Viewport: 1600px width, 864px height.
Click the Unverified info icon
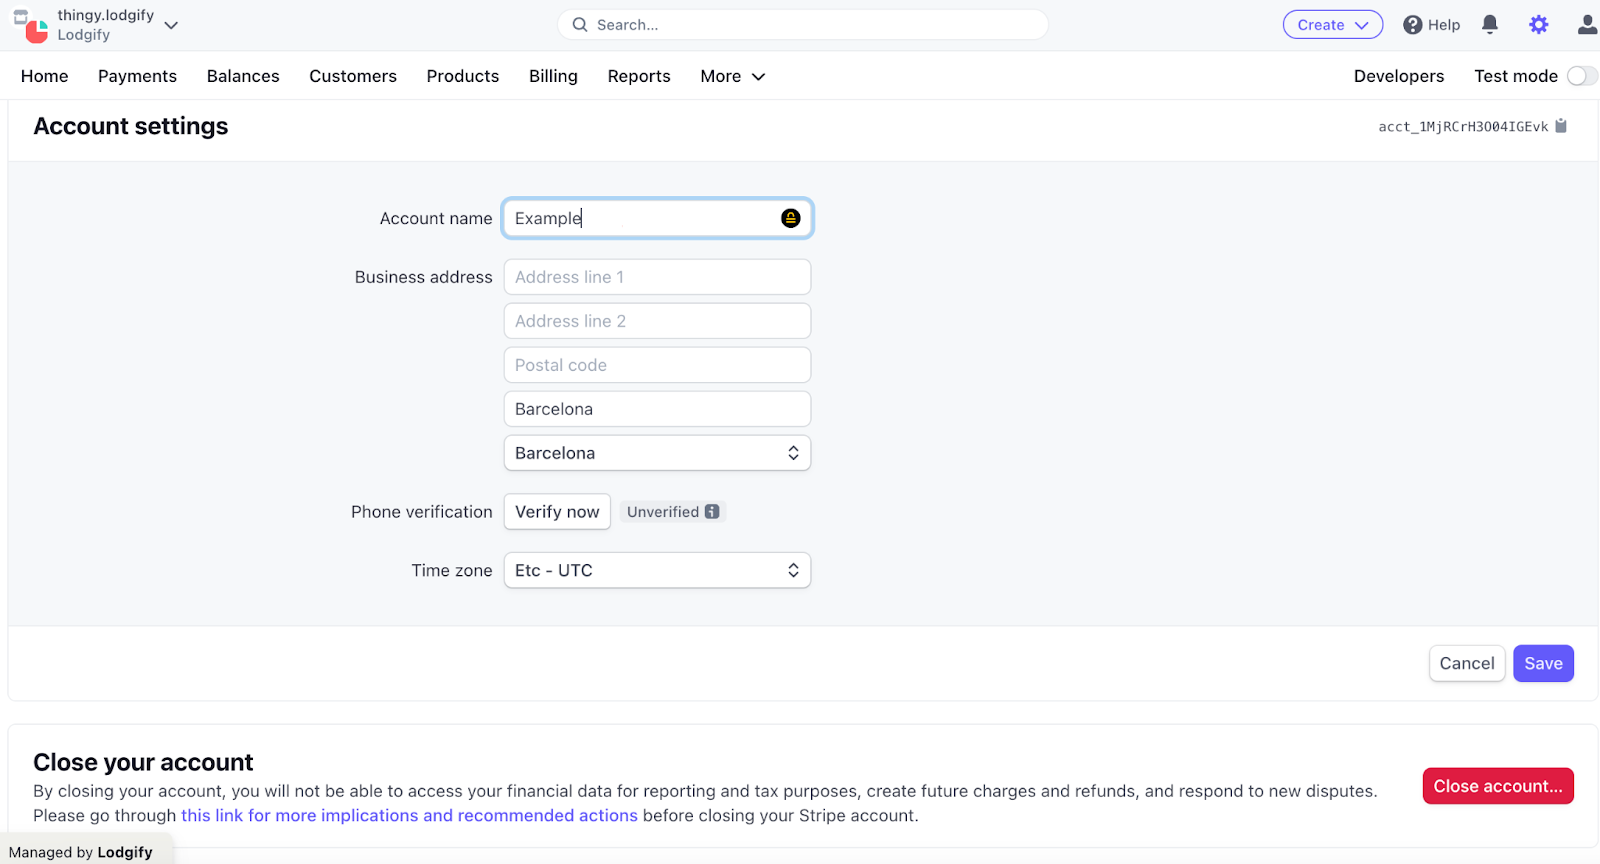pyautogui.click(x=712, y=512)
